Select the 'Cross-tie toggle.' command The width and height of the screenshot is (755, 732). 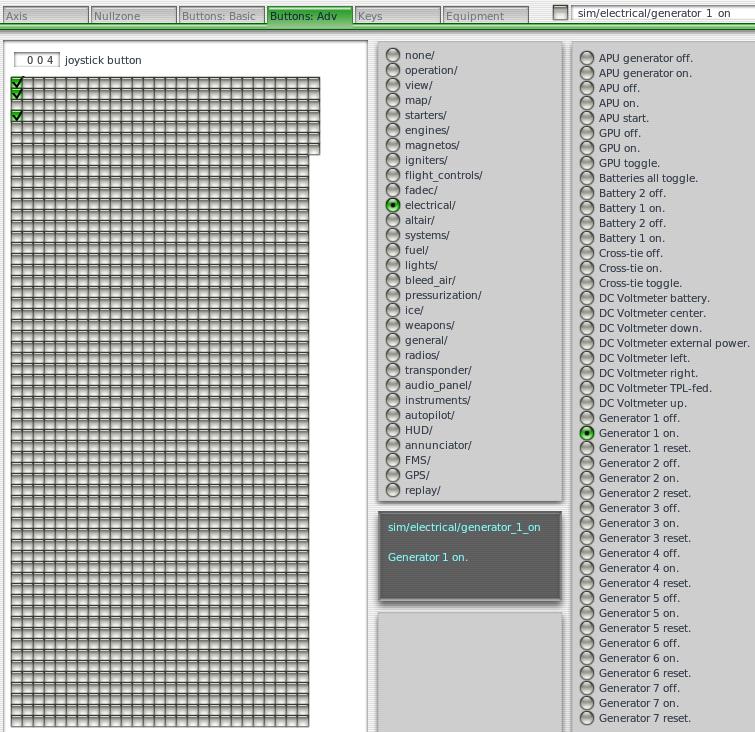click(587, 283)
